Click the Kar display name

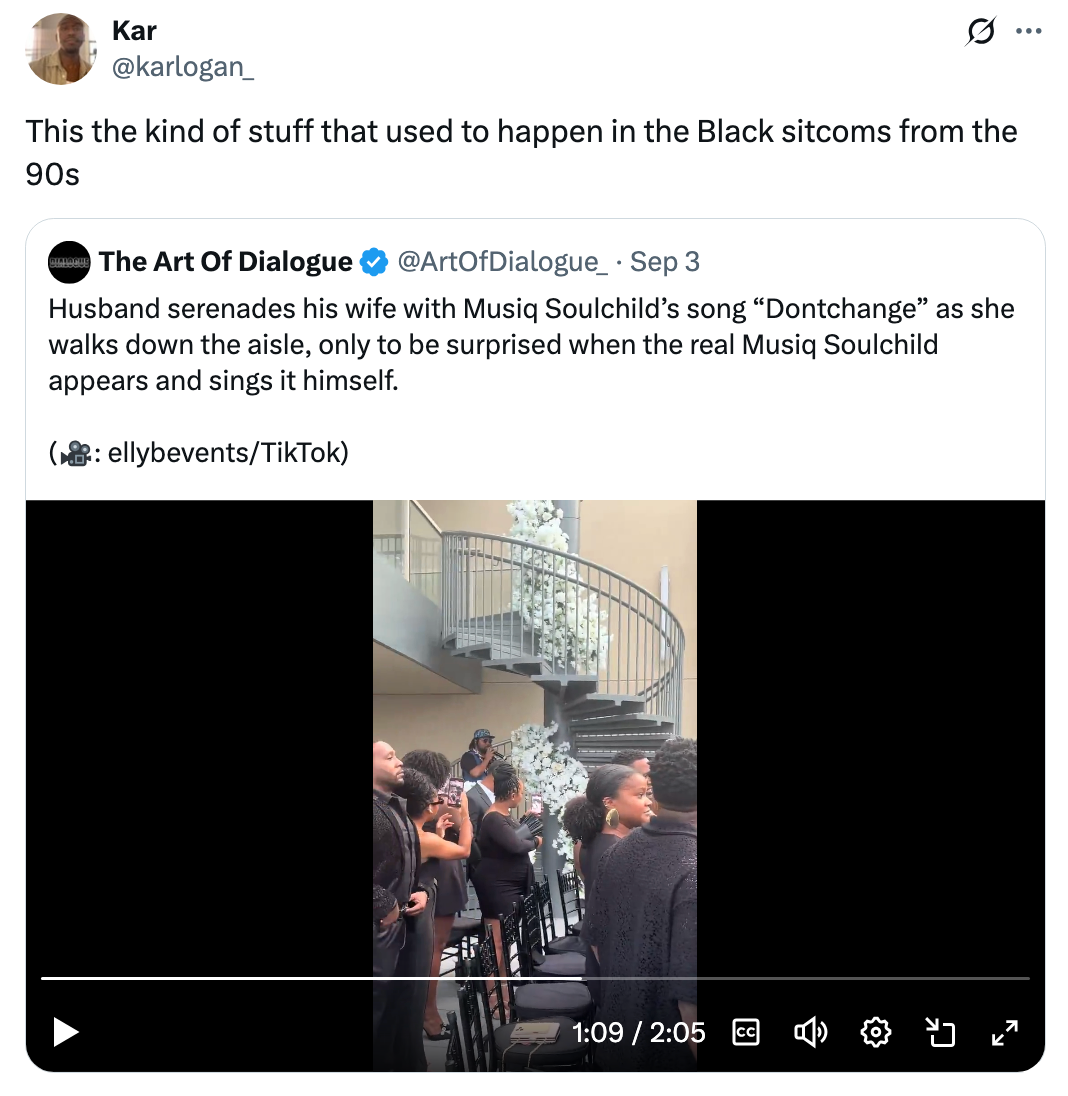click(134, 31)
